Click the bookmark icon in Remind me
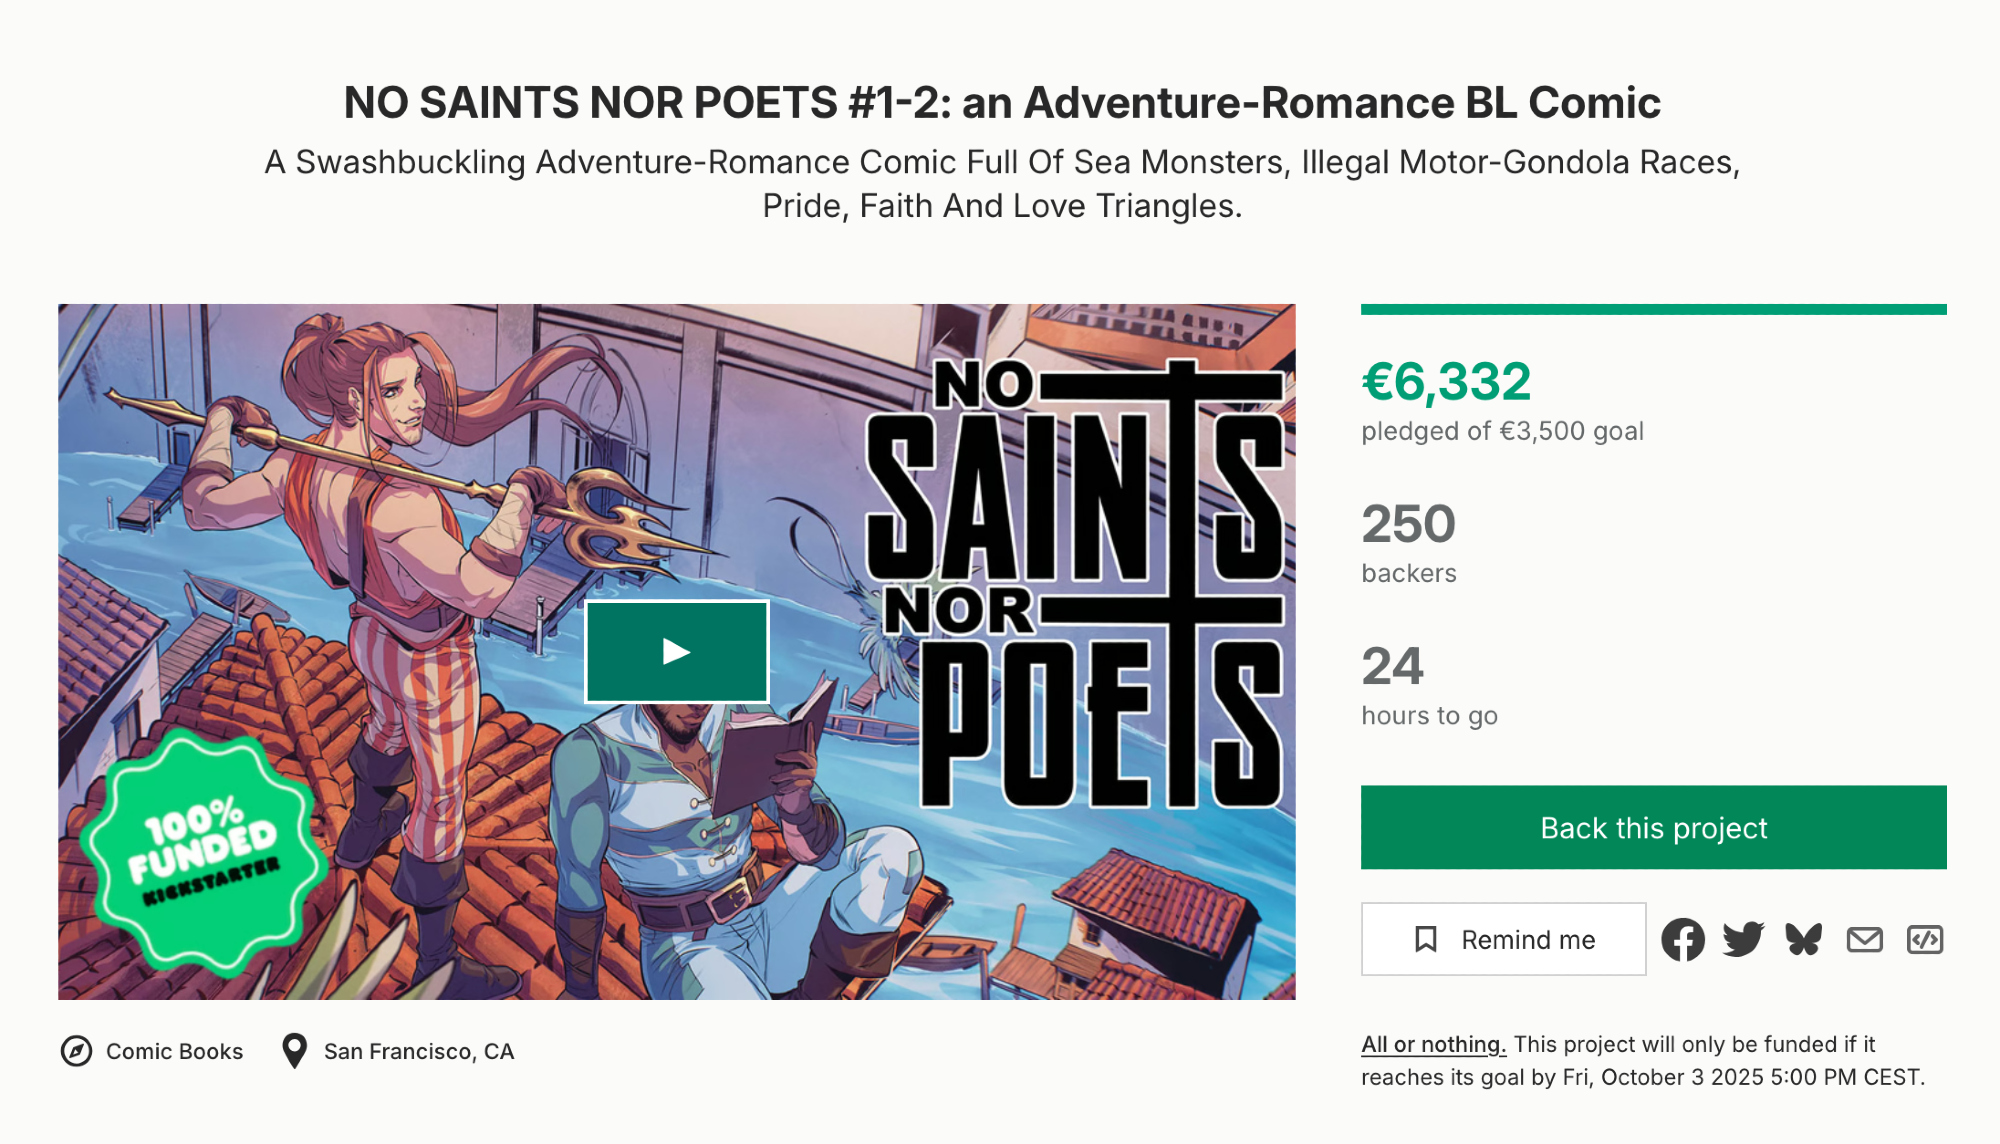The width and height of the screenshot is (2000, 1144). click(x=1426, y=940)
